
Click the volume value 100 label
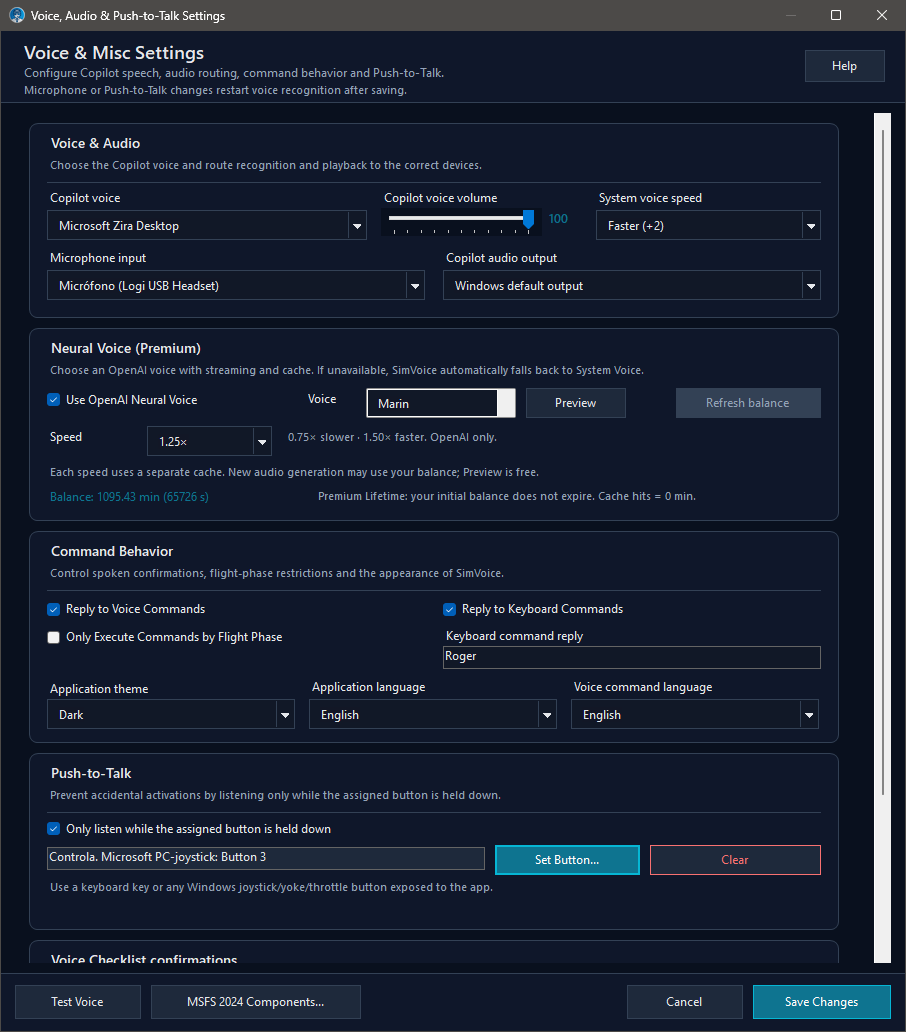558,219
